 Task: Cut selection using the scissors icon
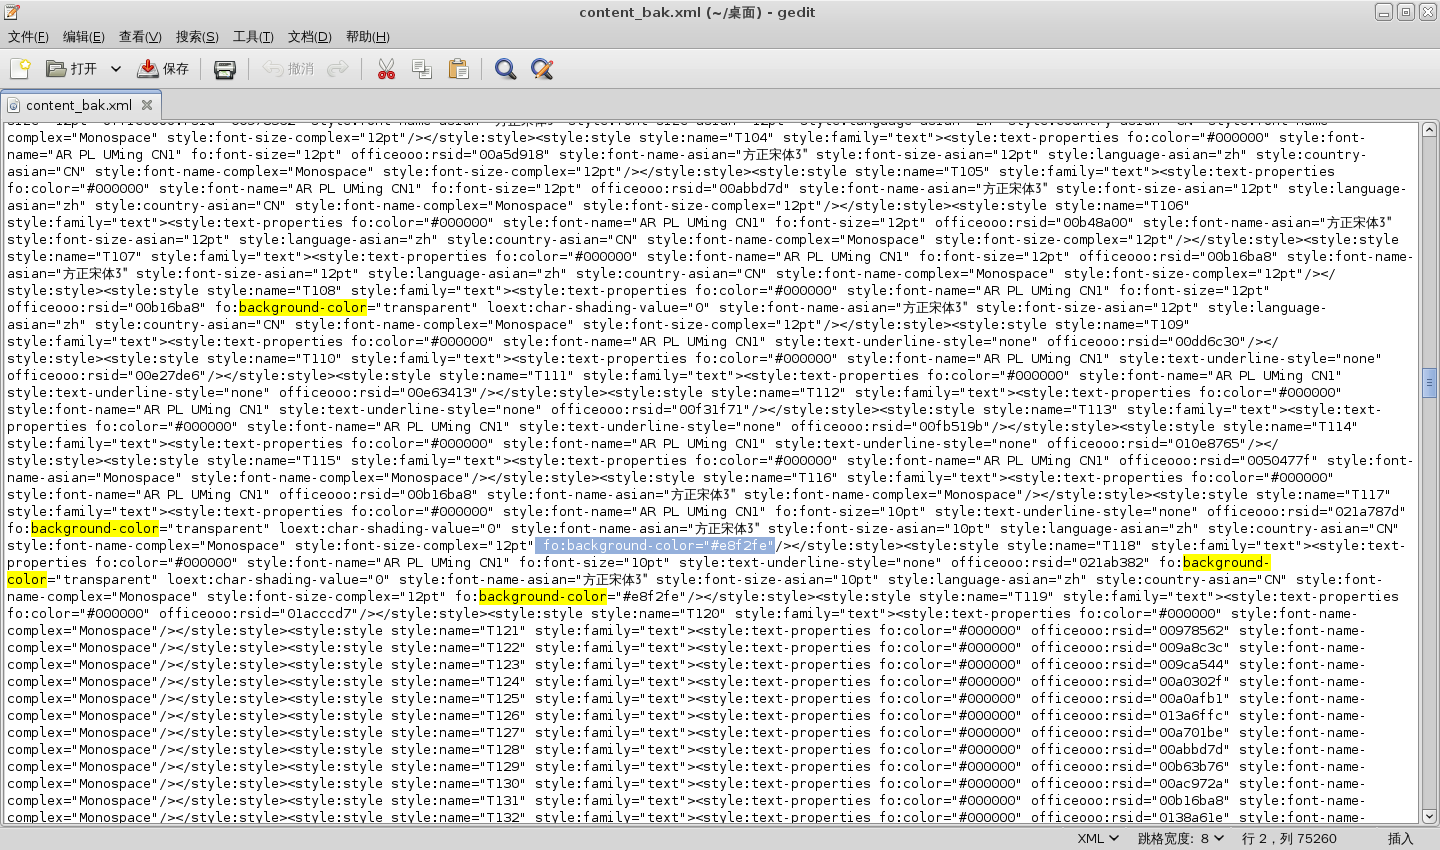386,69
